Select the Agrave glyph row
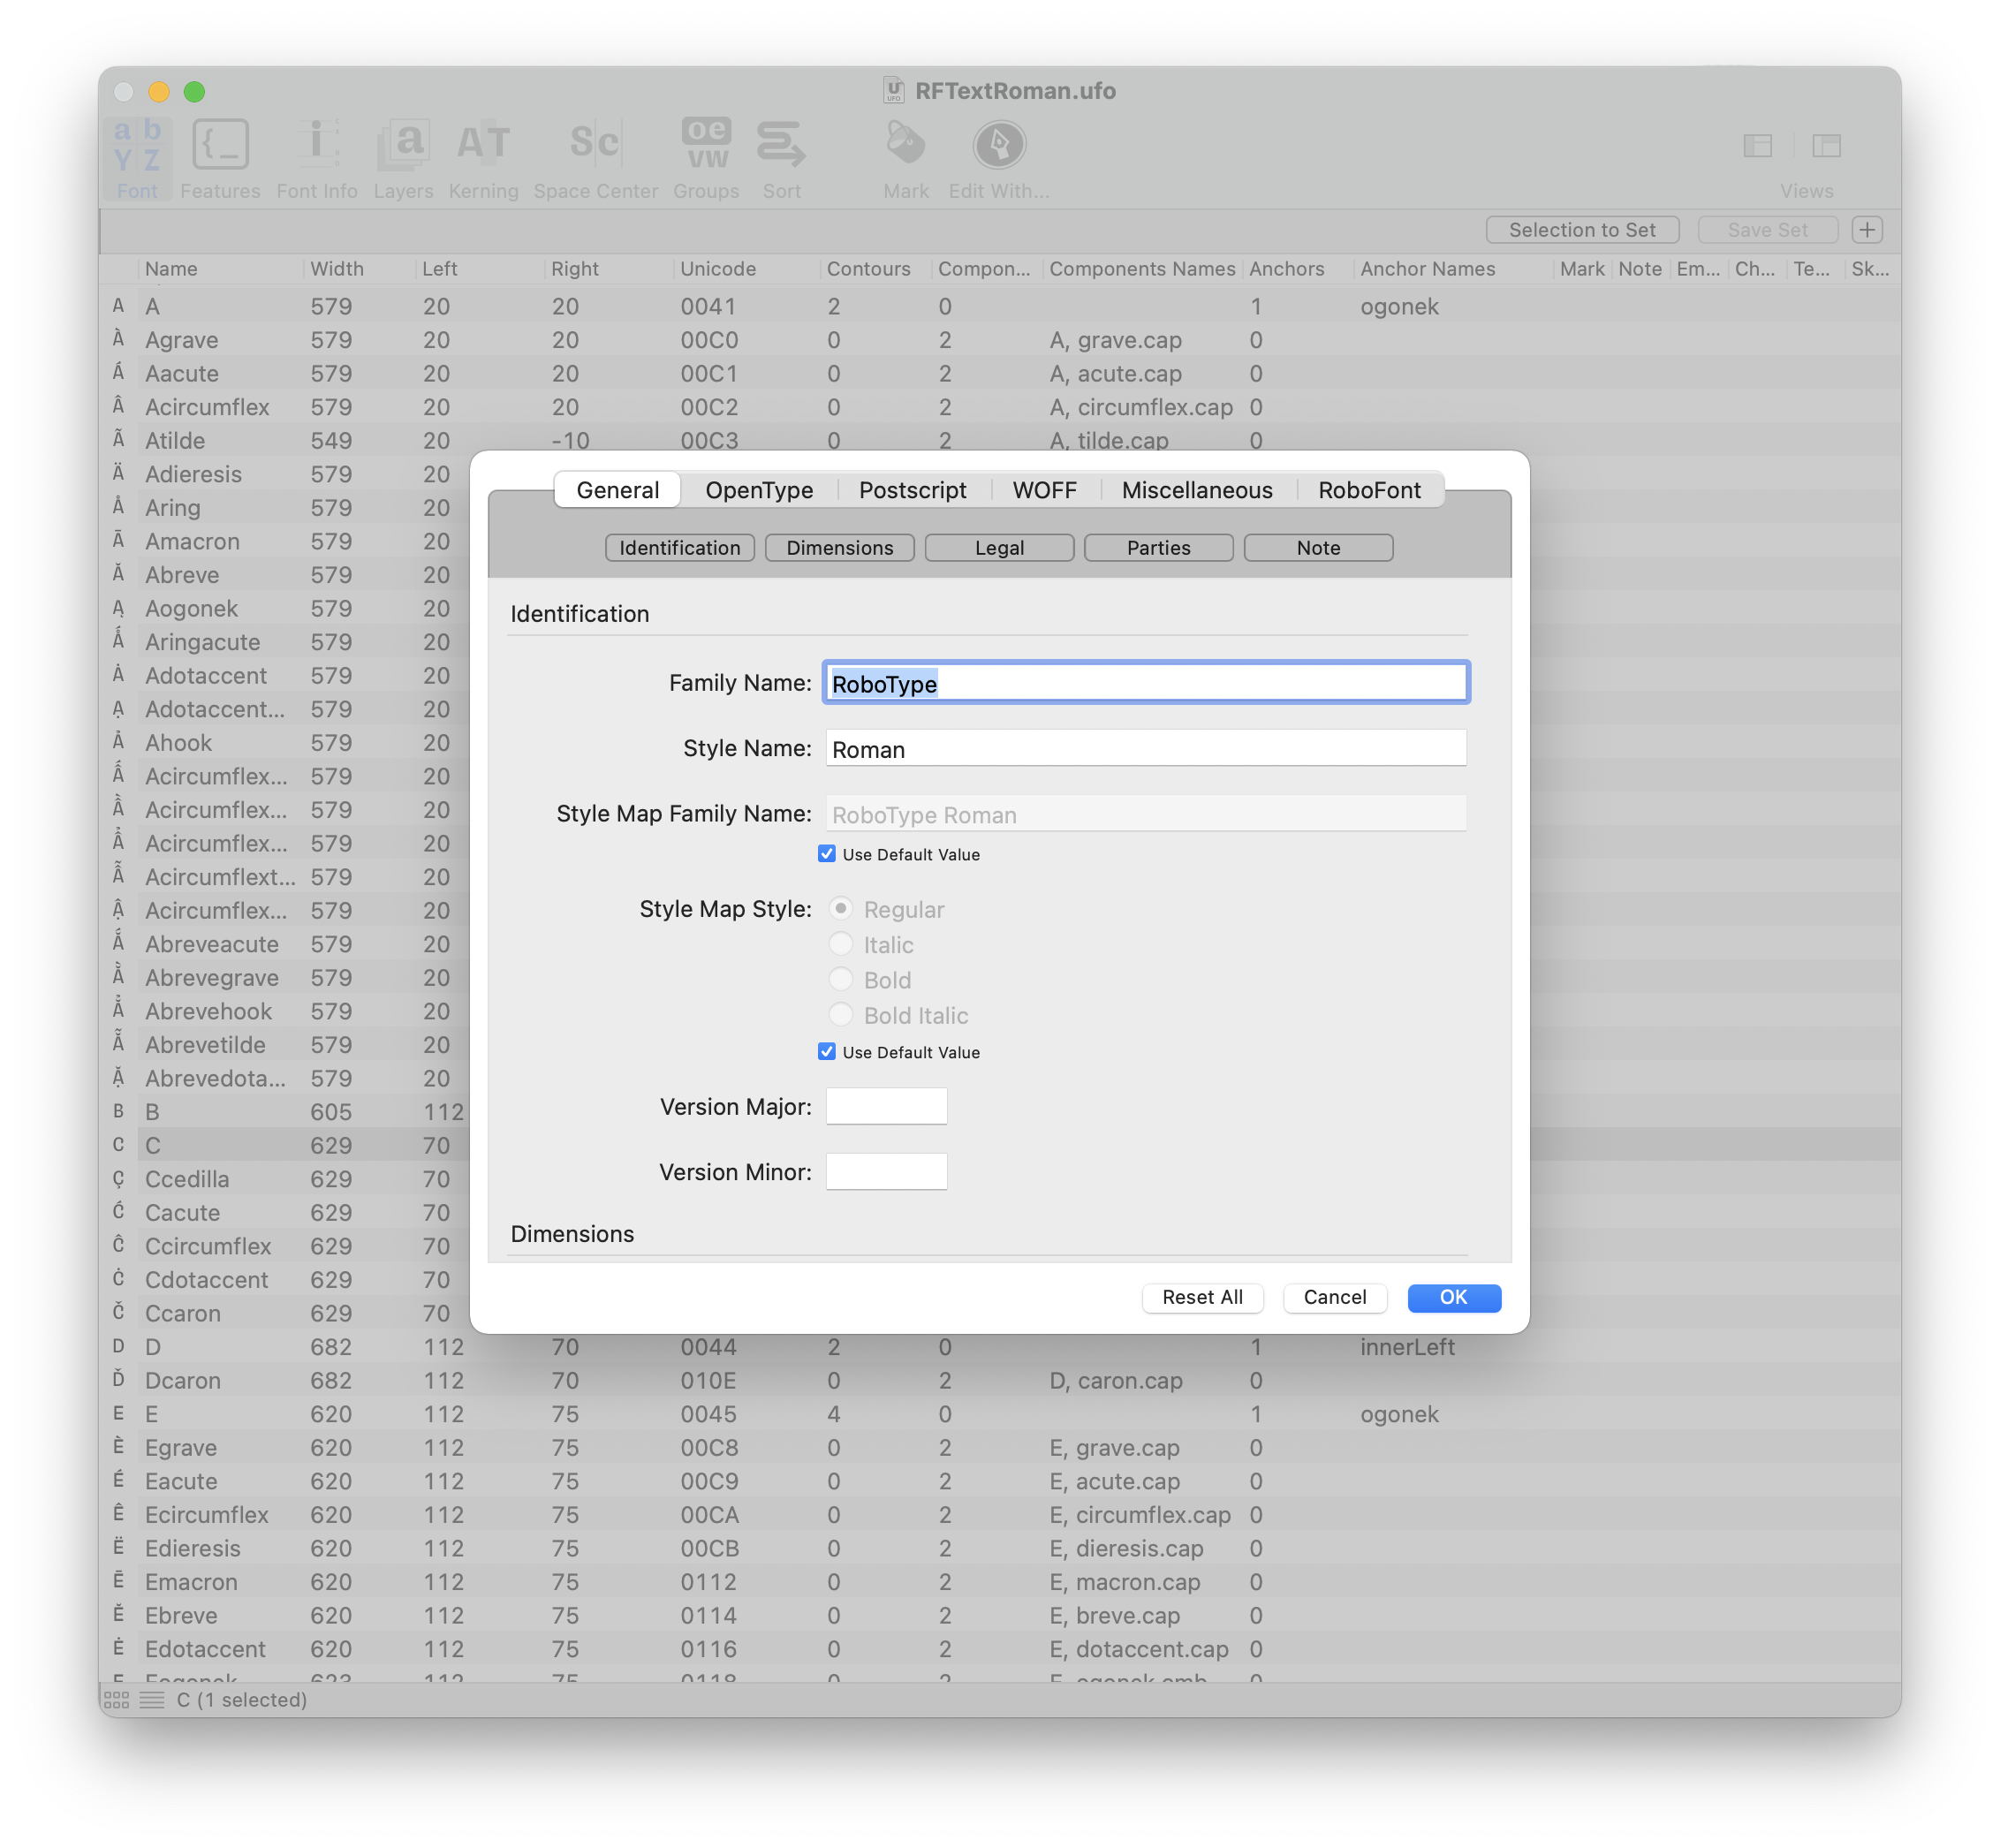 (1000, 340)
